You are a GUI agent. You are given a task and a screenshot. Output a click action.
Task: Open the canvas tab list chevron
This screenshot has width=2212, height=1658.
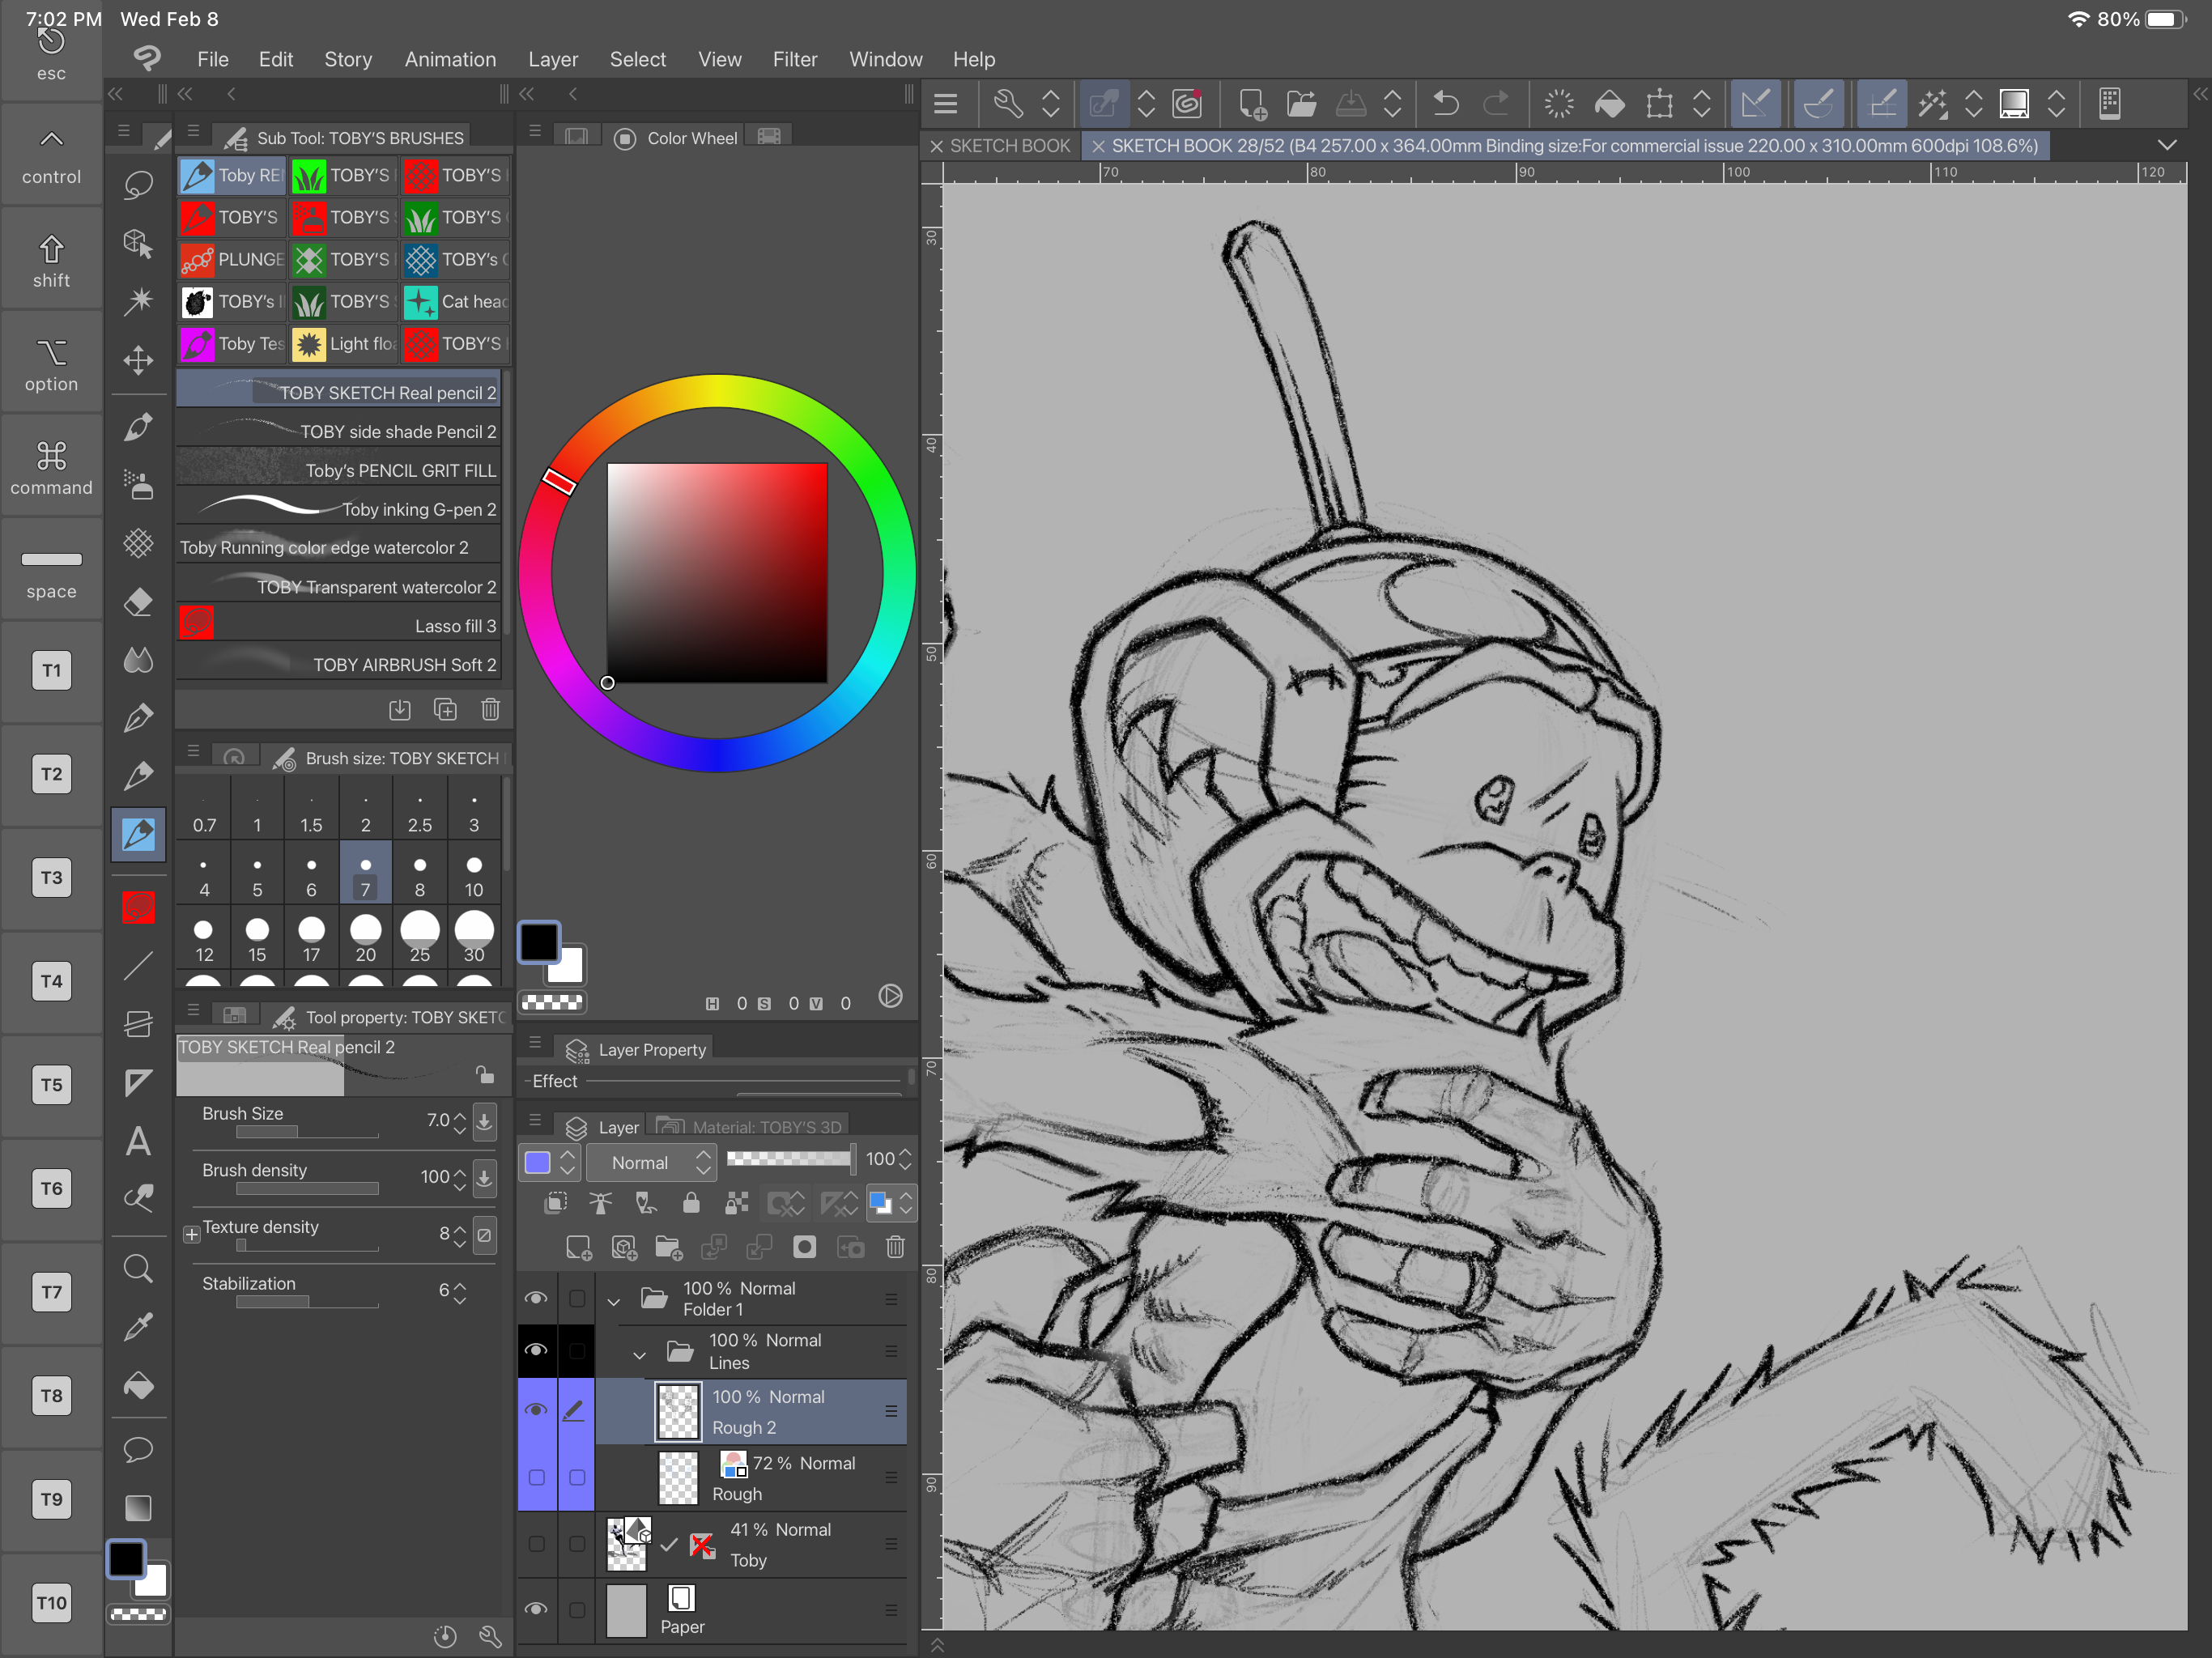point(2166,145)
